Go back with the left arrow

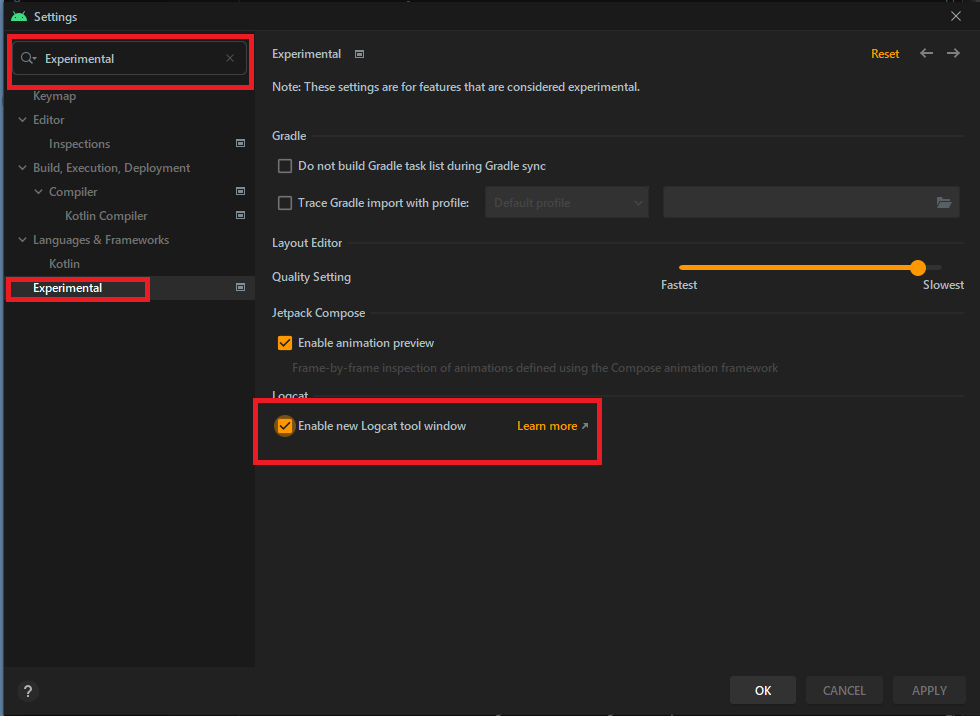926,53
